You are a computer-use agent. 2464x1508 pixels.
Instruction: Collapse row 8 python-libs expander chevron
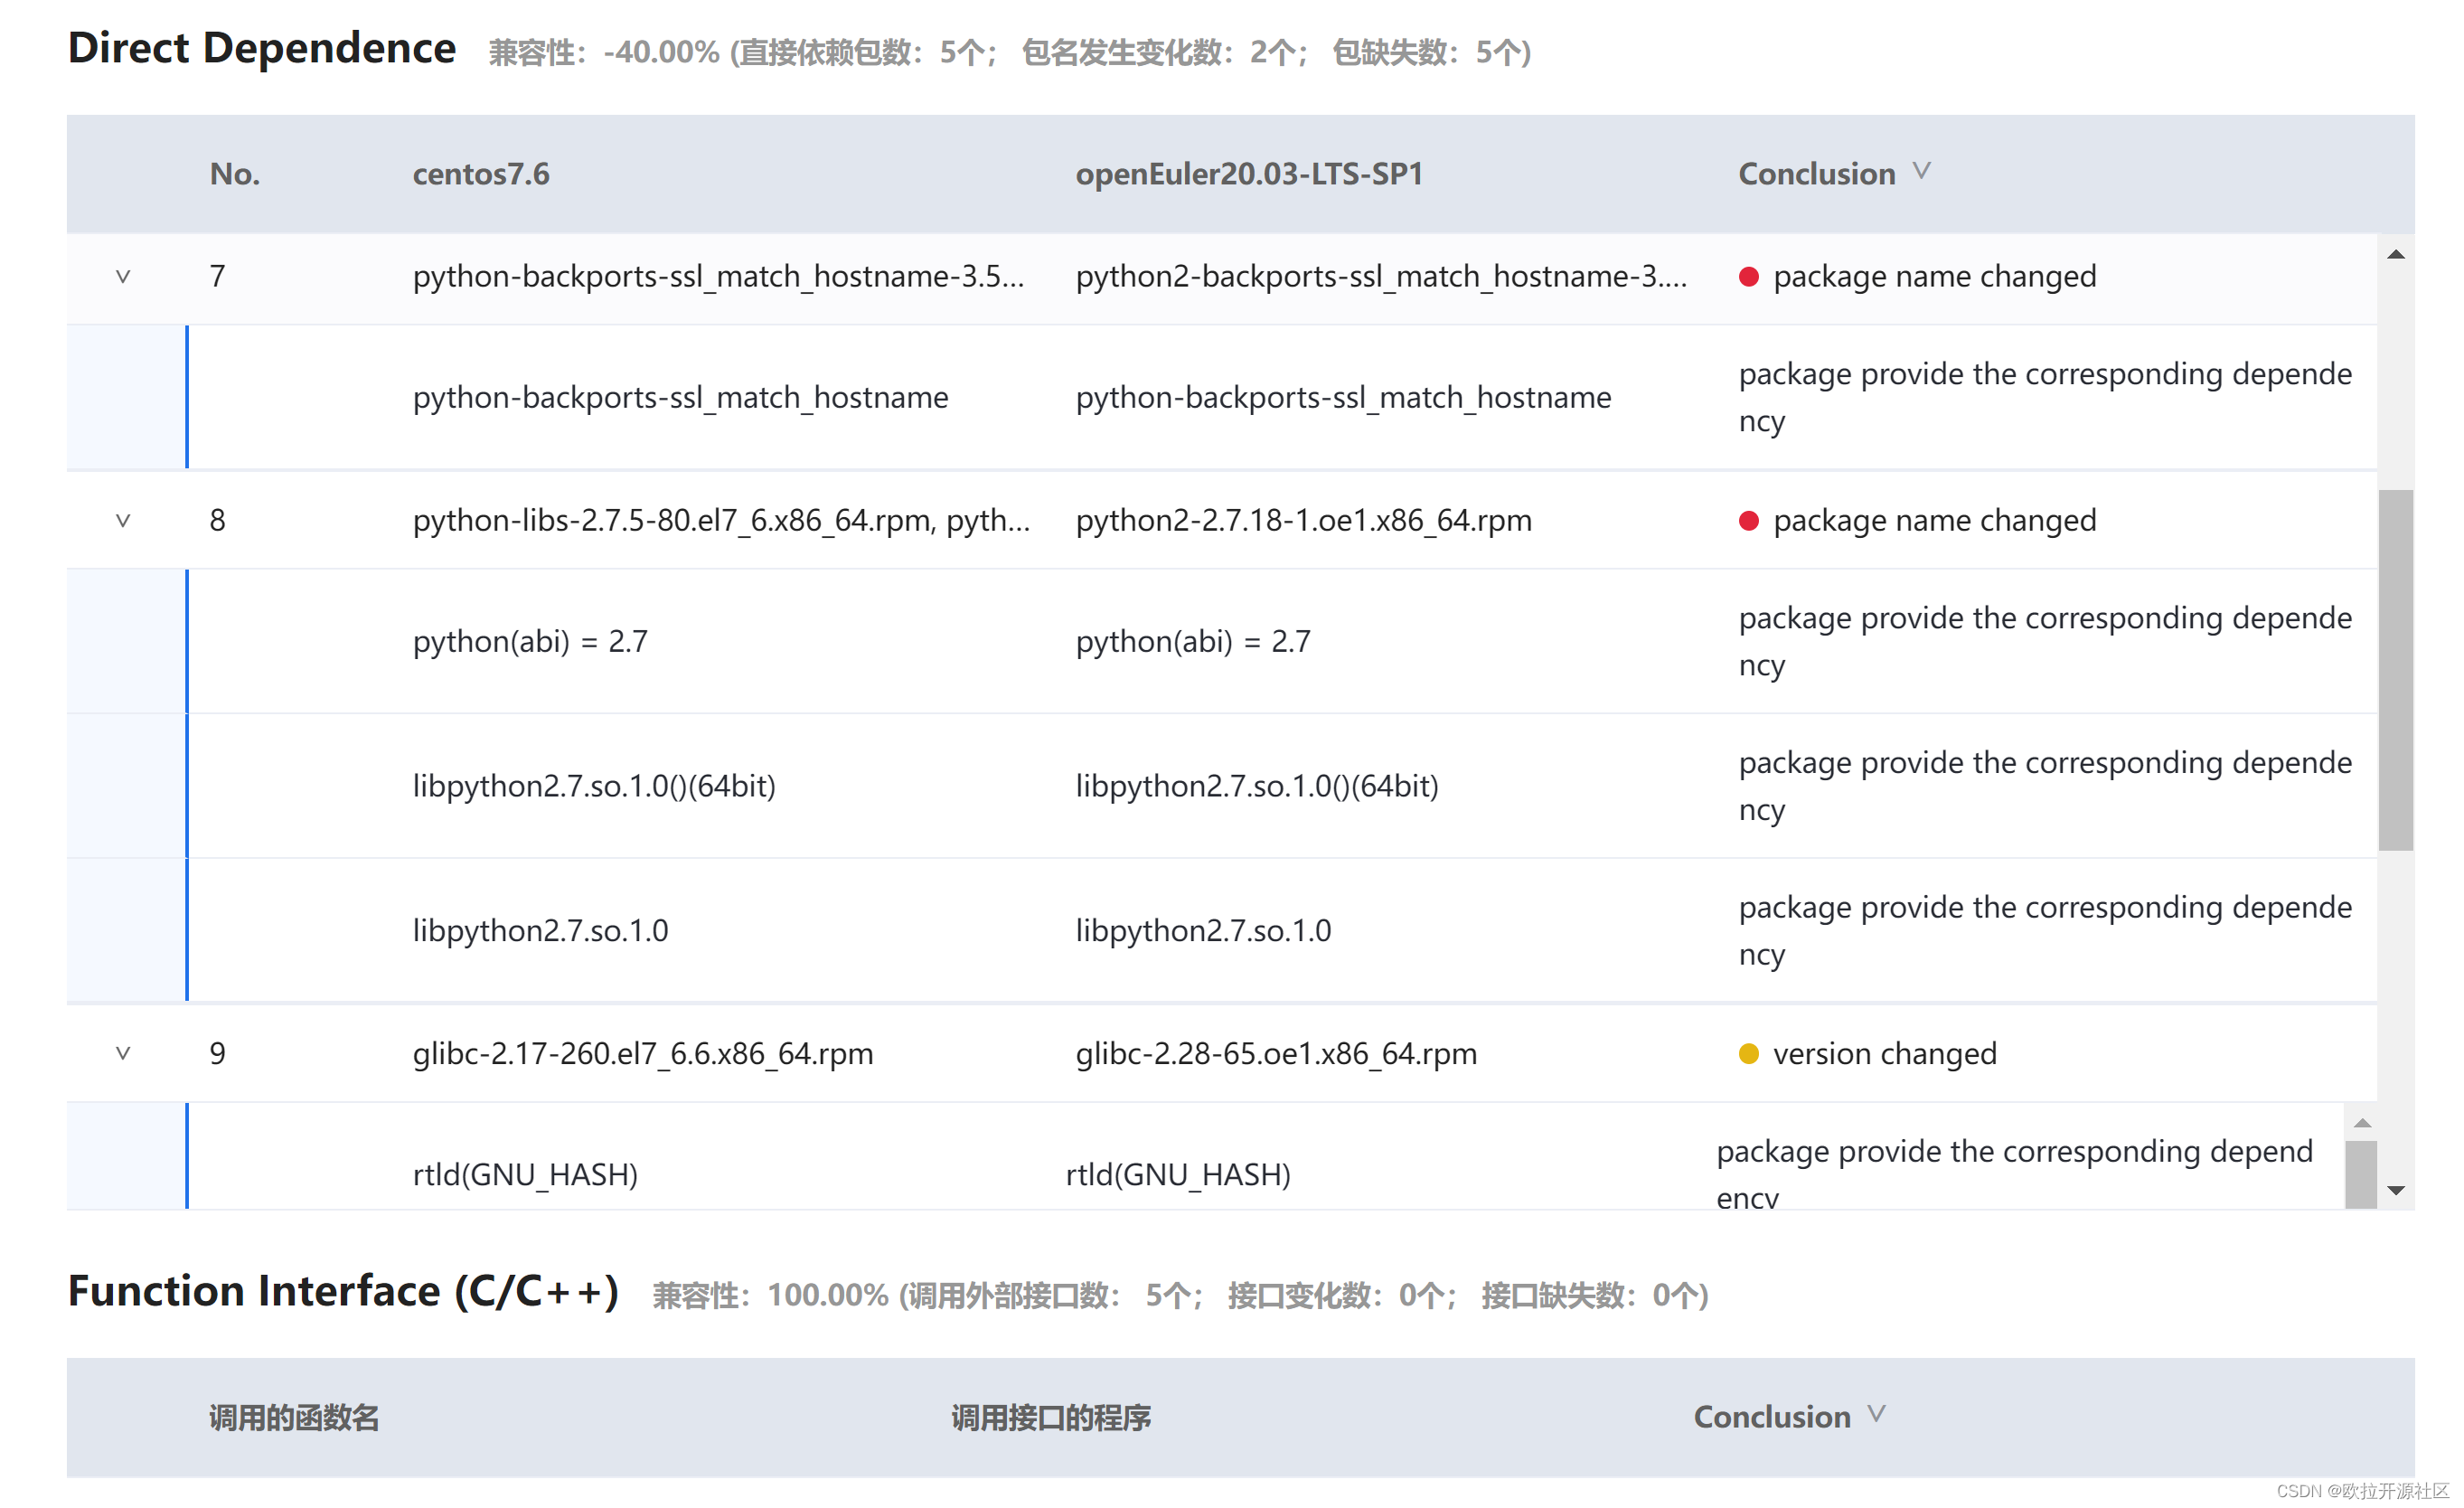tap(123, 521)
